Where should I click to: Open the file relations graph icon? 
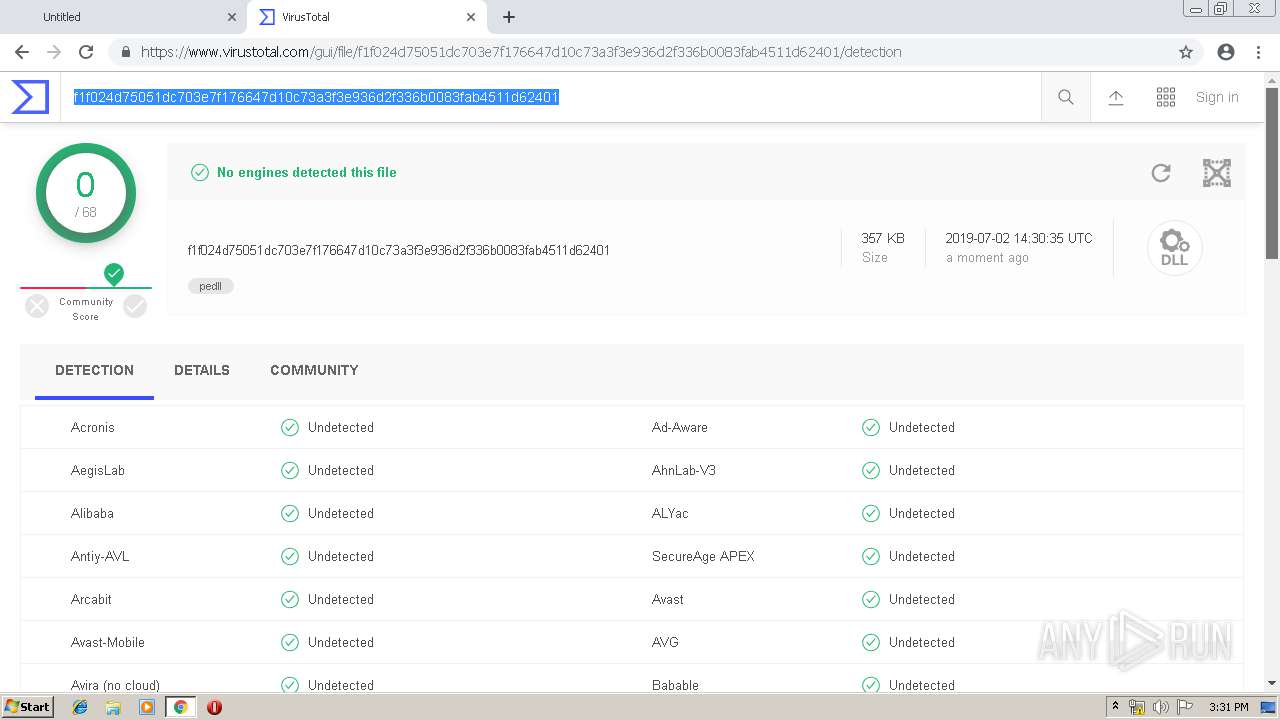point(1216,173)
